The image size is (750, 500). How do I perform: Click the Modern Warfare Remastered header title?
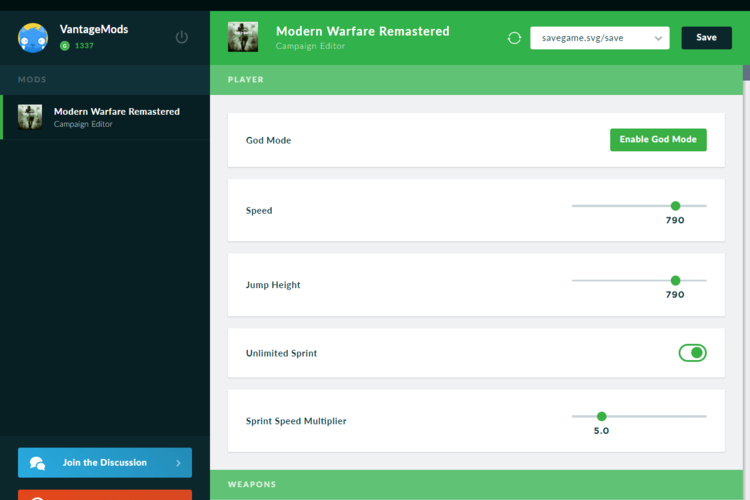363,31
